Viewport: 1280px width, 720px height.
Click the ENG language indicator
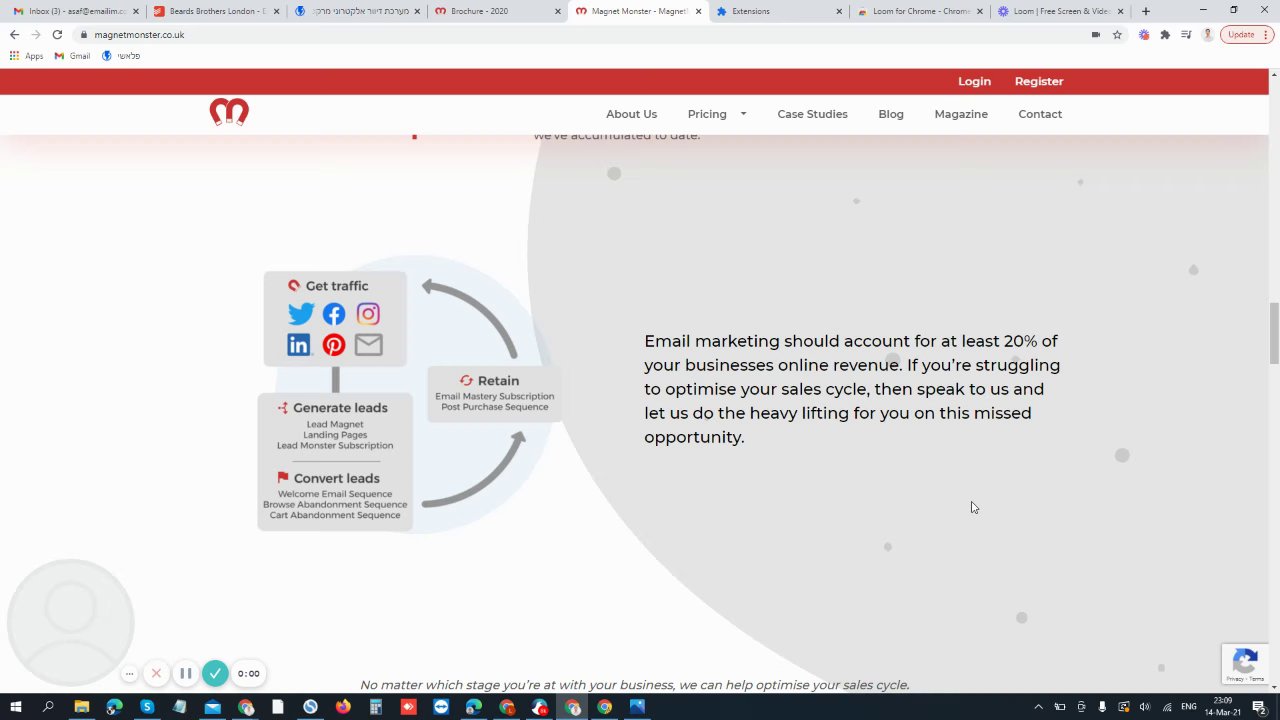(1189, 707)
